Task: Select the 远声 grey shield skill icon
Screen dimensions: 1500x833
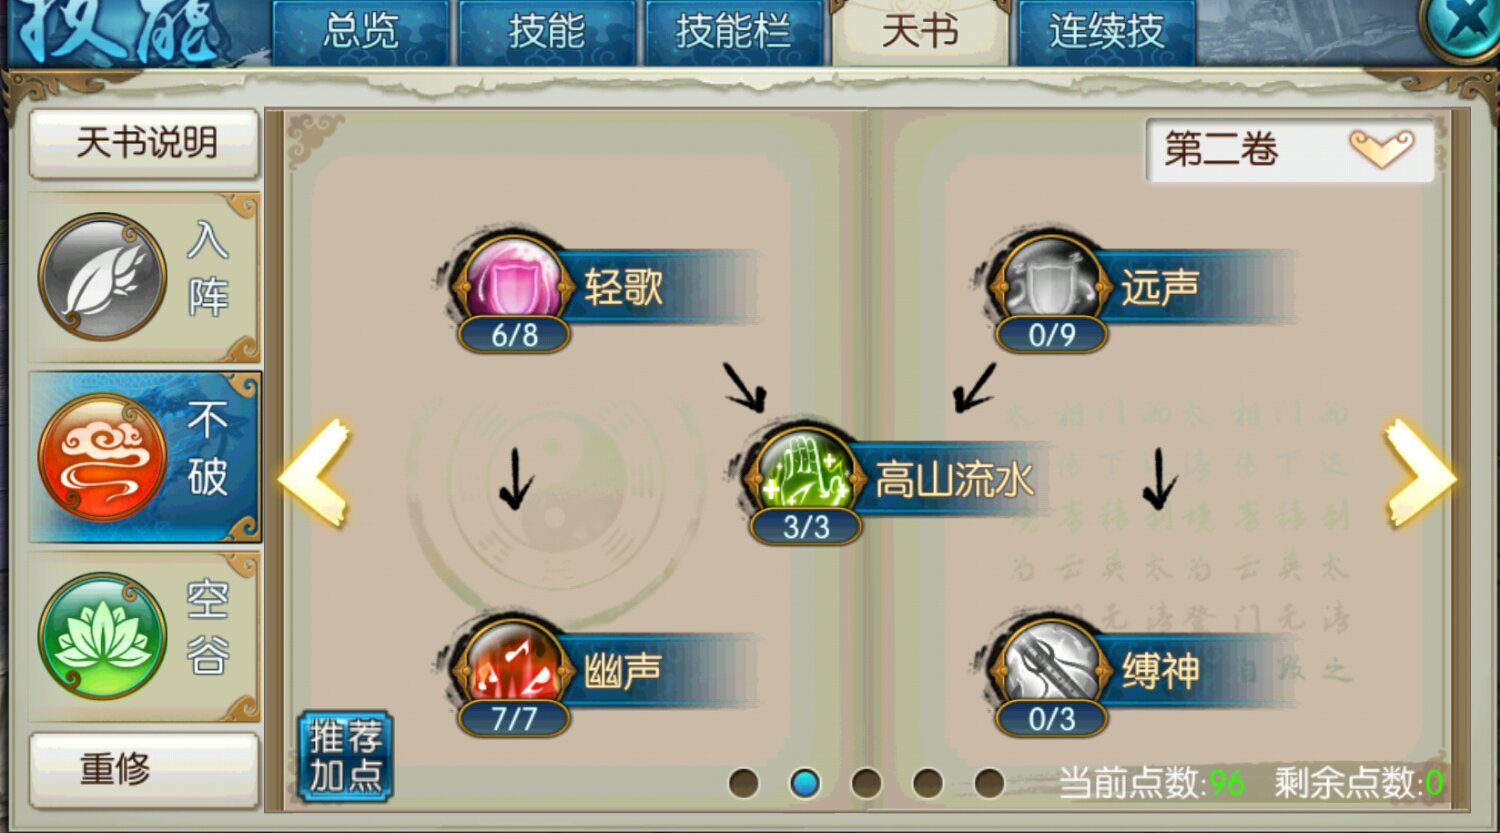Action: click(x=1050, y=284)
